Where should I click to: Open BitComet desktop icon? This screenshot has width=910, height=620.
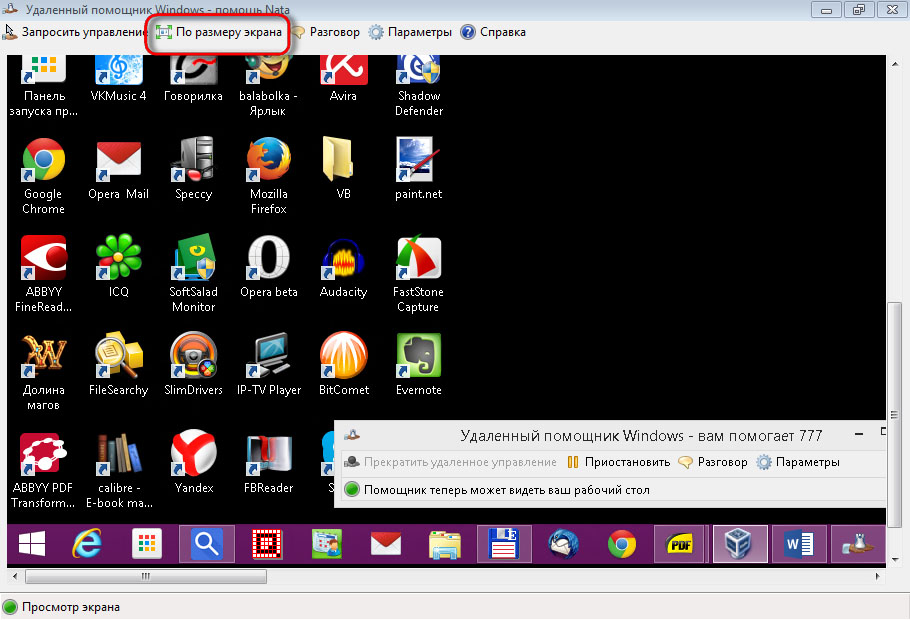coord(344,365)
